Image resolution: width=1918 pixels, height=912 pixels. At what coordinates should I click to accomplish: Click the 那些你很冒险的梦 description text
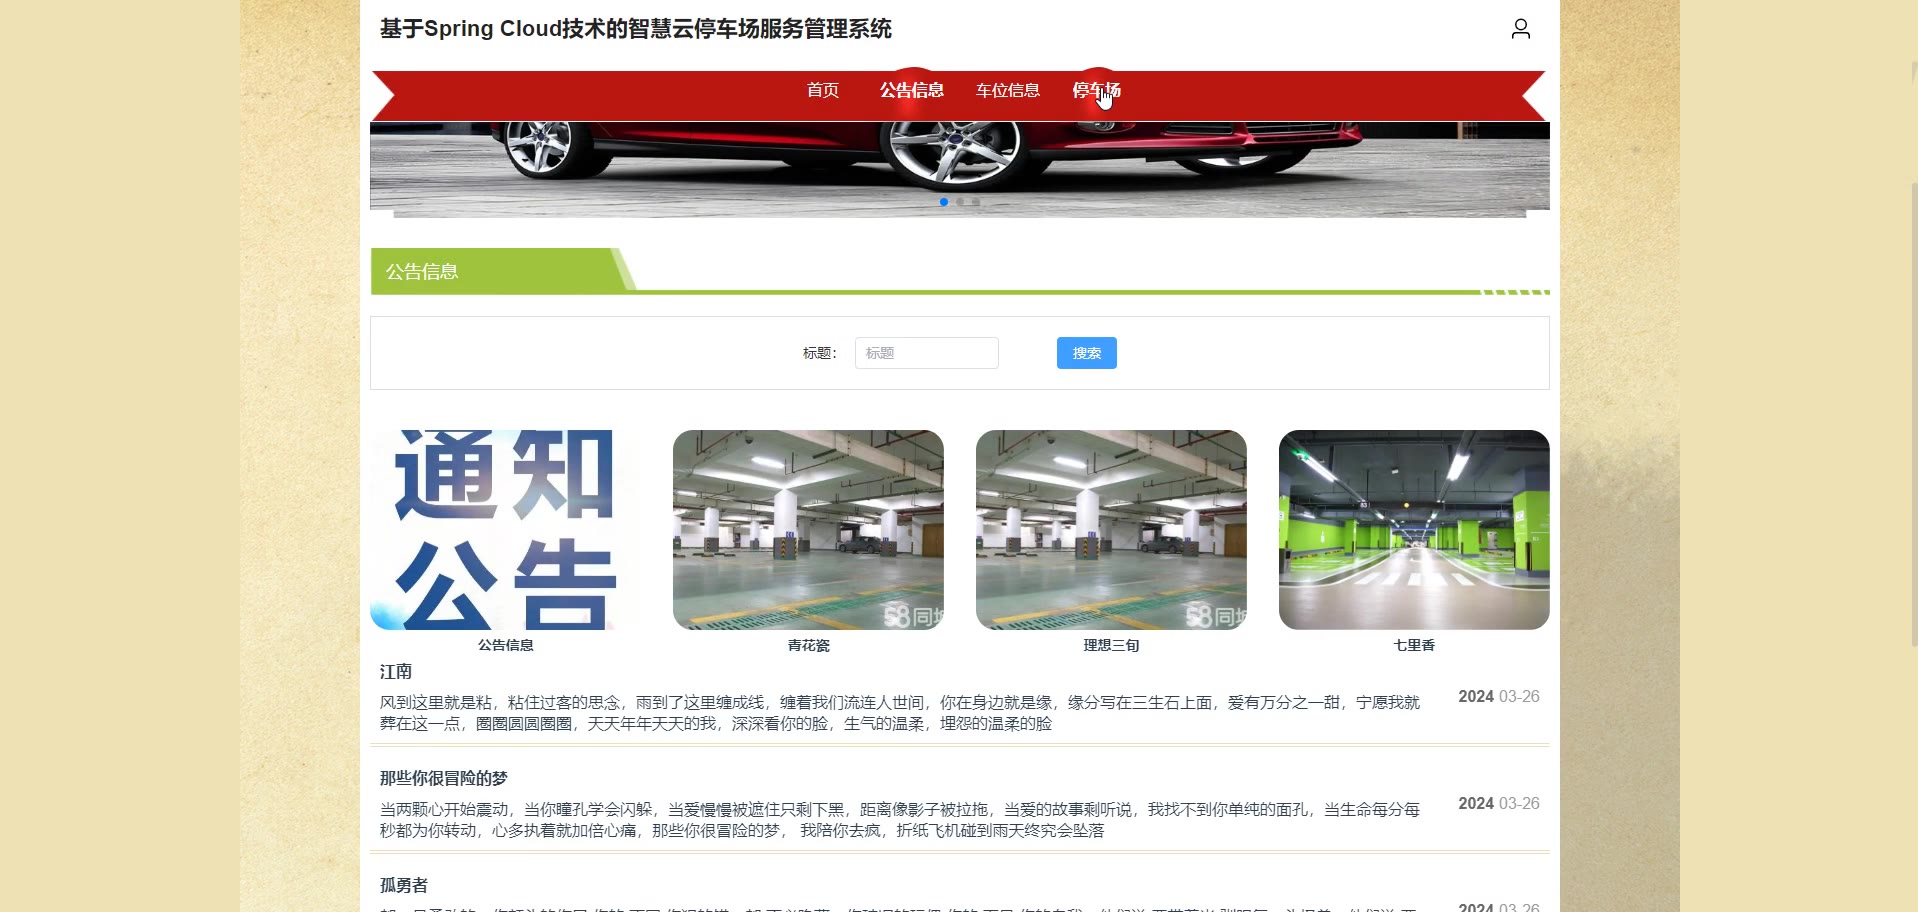coord(900,820)
